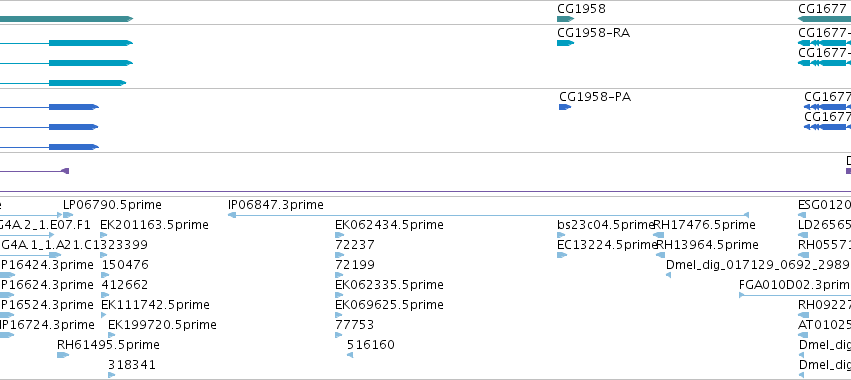Screen dimensions: 851x380
Task: Click the Dmel_dig_017129_0692_2989 feature arrow
Action: (x=668, y=275)
